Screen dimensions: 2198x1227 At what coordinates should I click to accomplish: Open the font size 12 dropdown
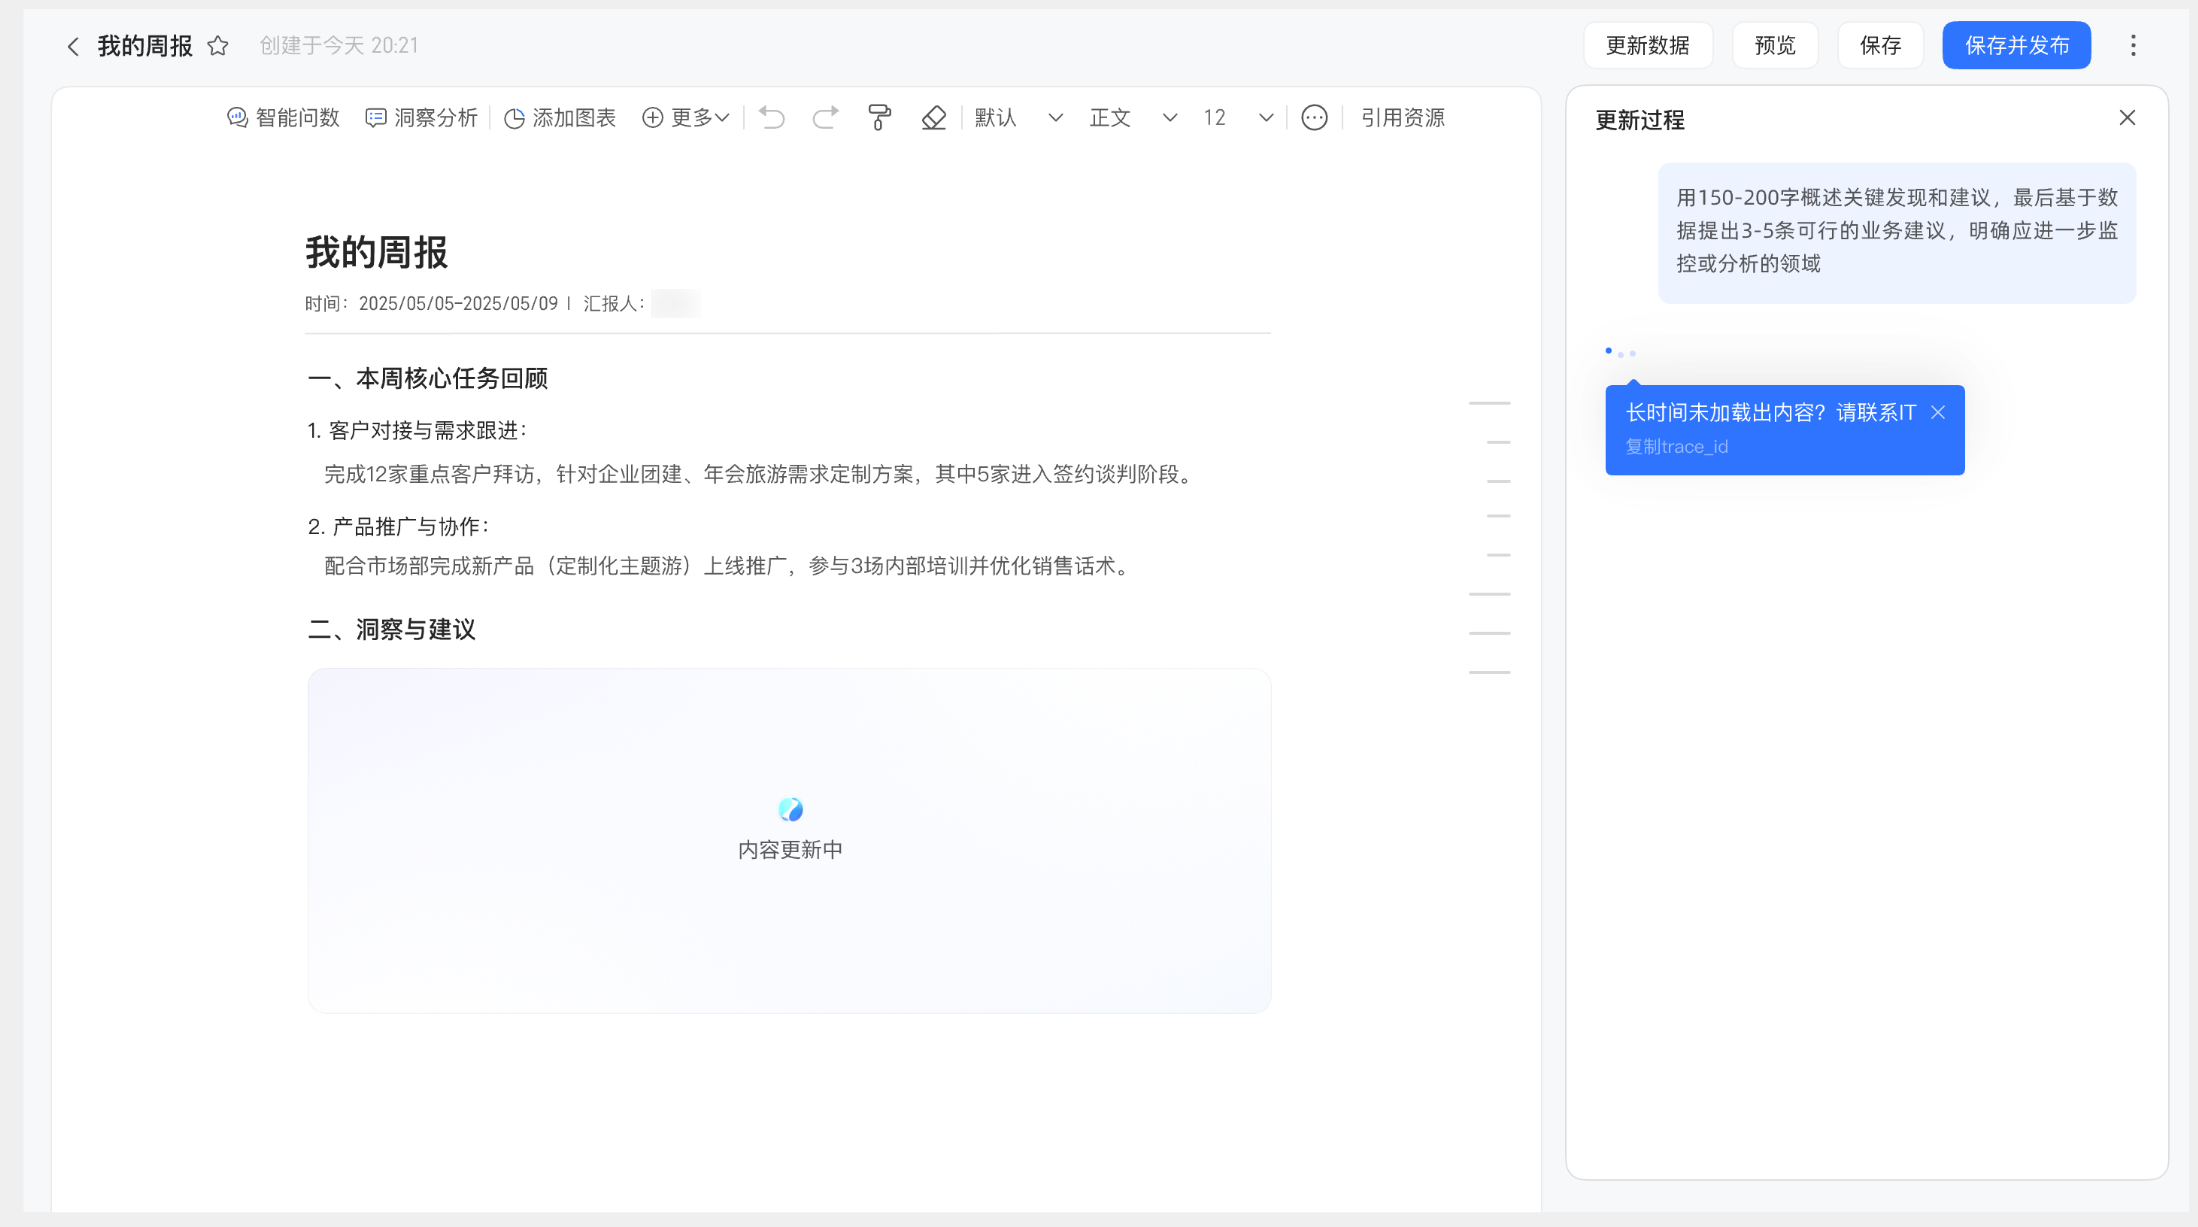(1238, 118)
